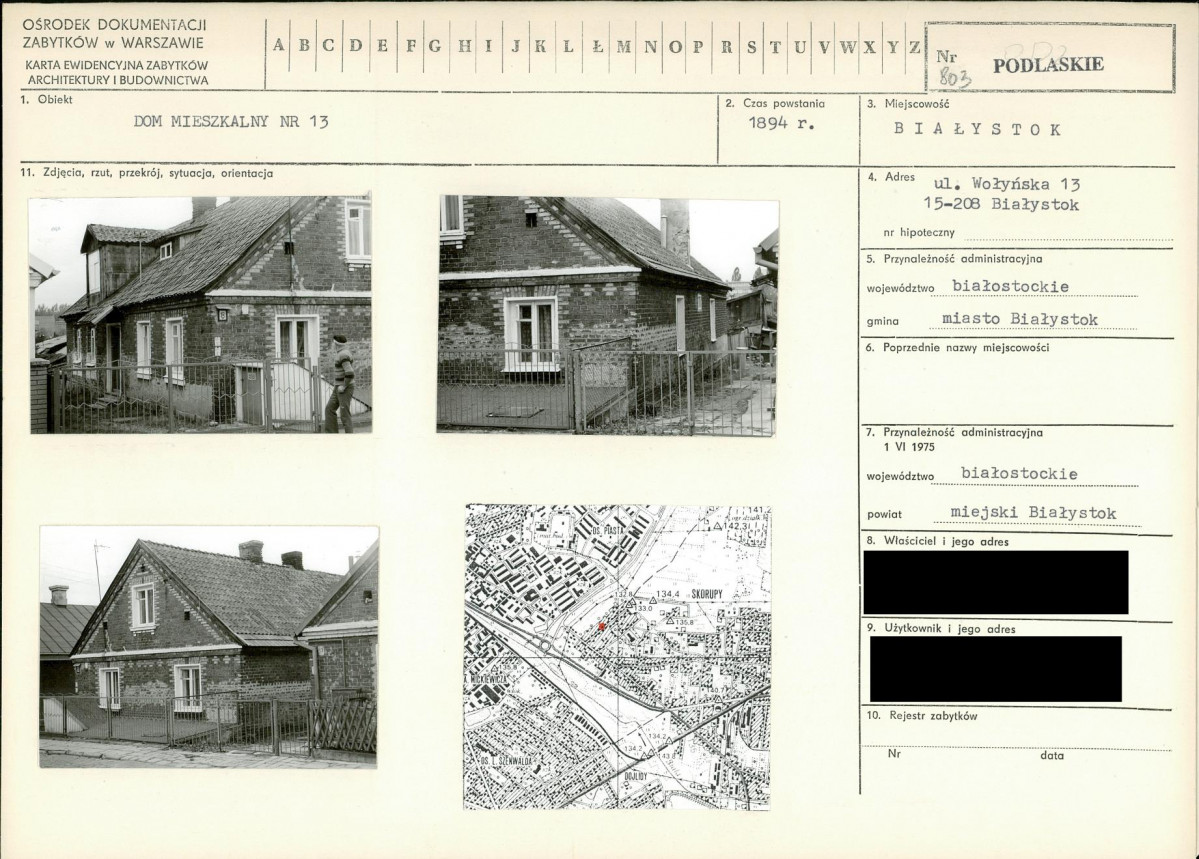Viewport: 1199px width, 859px height.
Task: Select the address ul. Wołyńska 13
Action: click(1005, 185)
